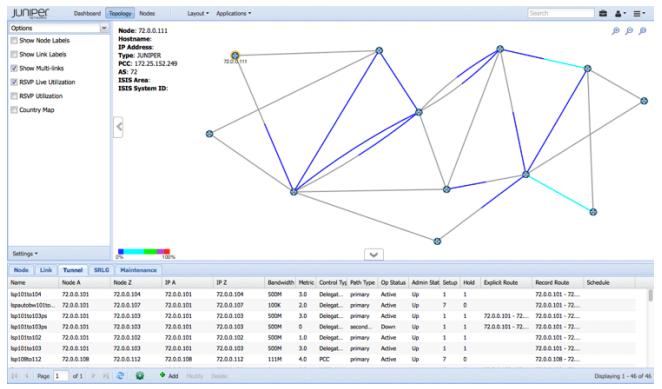Select the Topology menu item
The image size is (662, 389).
120,14
